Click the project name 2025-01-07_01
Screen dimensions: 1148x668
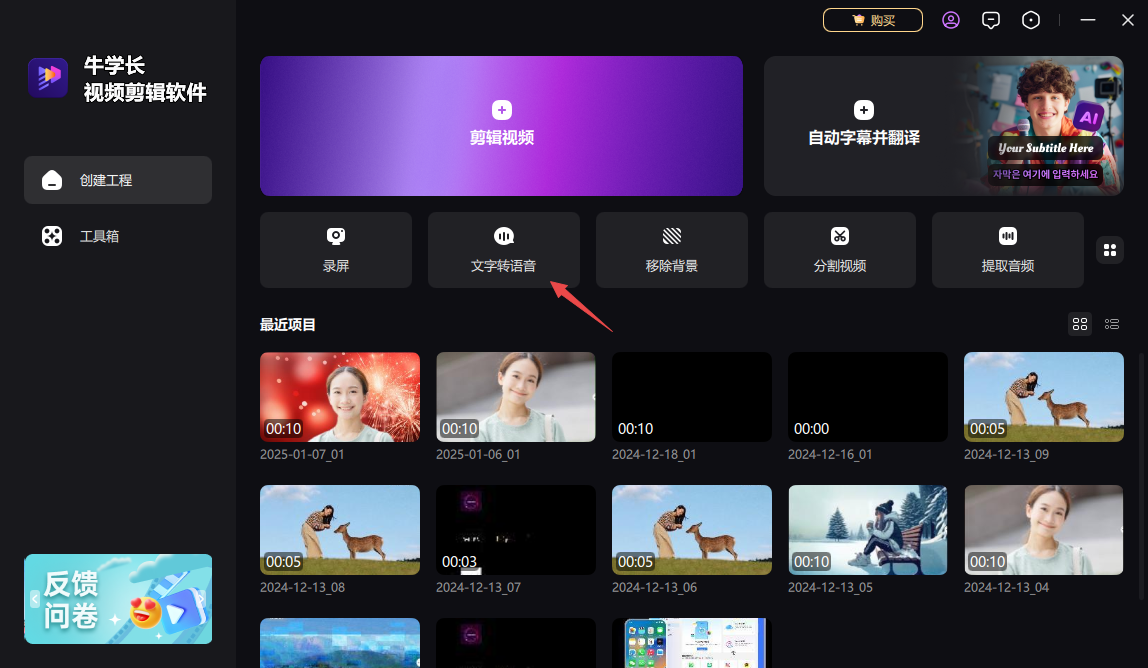[302, 454]
